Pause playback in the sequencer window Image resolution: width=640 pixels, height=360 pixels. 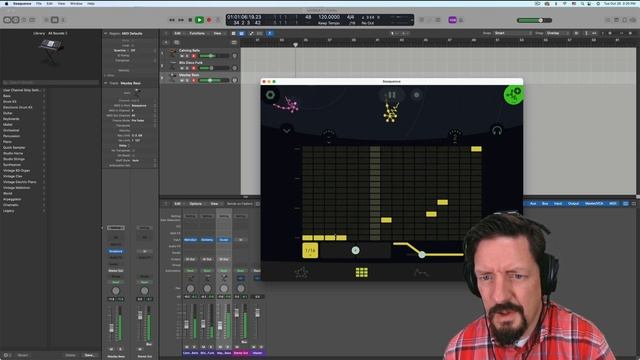tap(391, 95)
